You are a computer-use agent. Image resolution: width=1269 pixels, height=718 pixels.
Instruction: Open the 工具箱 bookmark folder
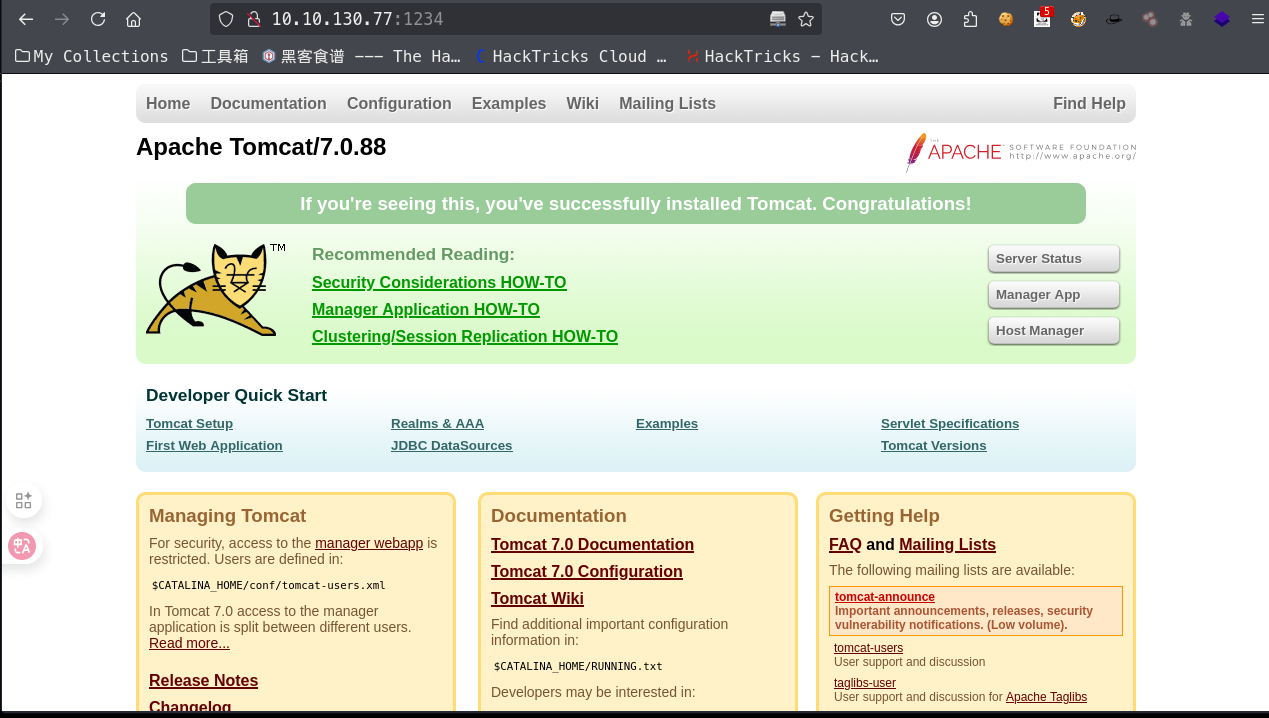(215, 56)
